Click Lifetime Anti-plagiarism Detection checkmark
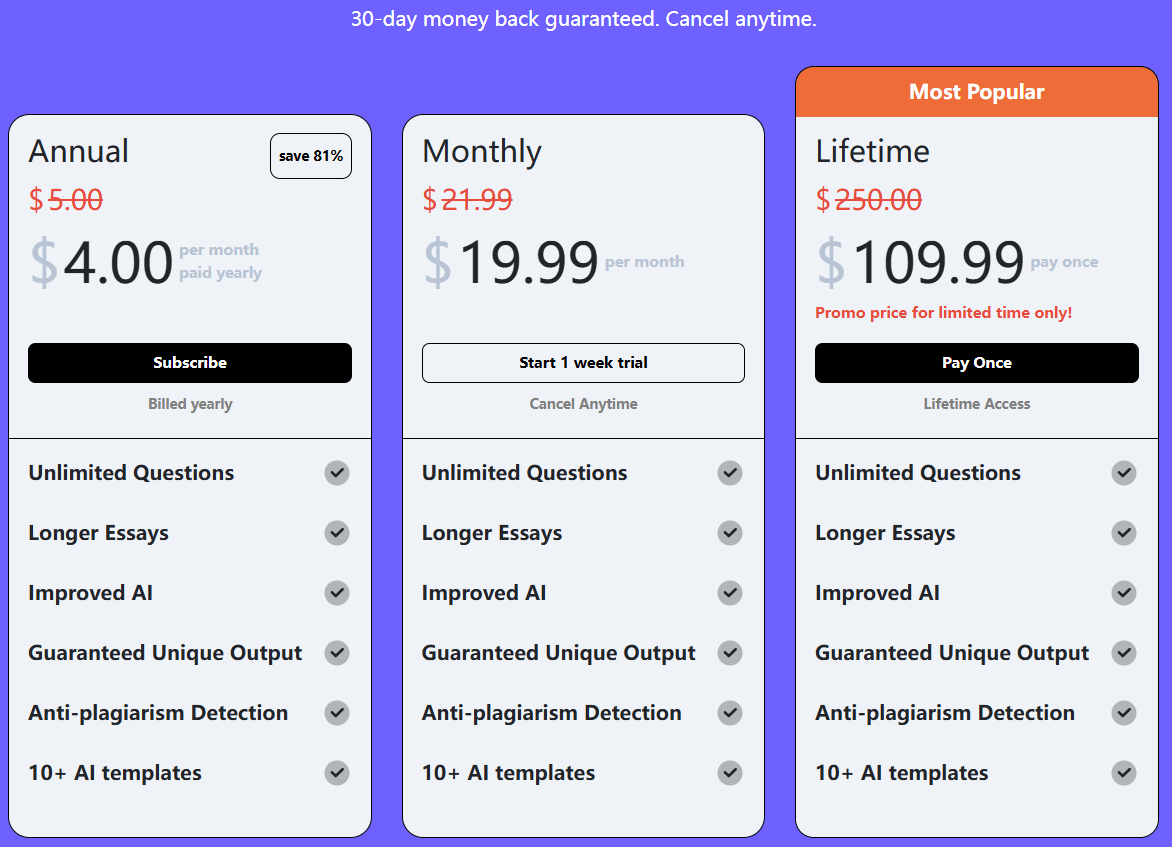 pos(1124,713)
